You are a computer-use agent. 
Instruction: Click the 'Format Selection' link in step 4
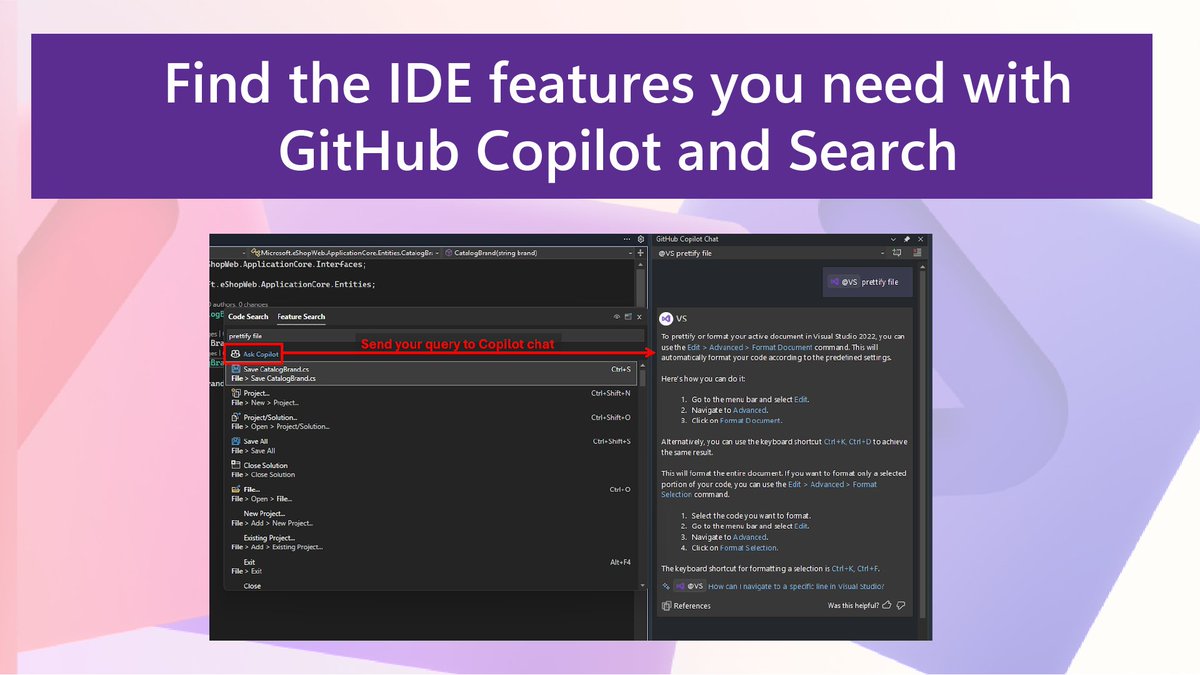point(748,548)
